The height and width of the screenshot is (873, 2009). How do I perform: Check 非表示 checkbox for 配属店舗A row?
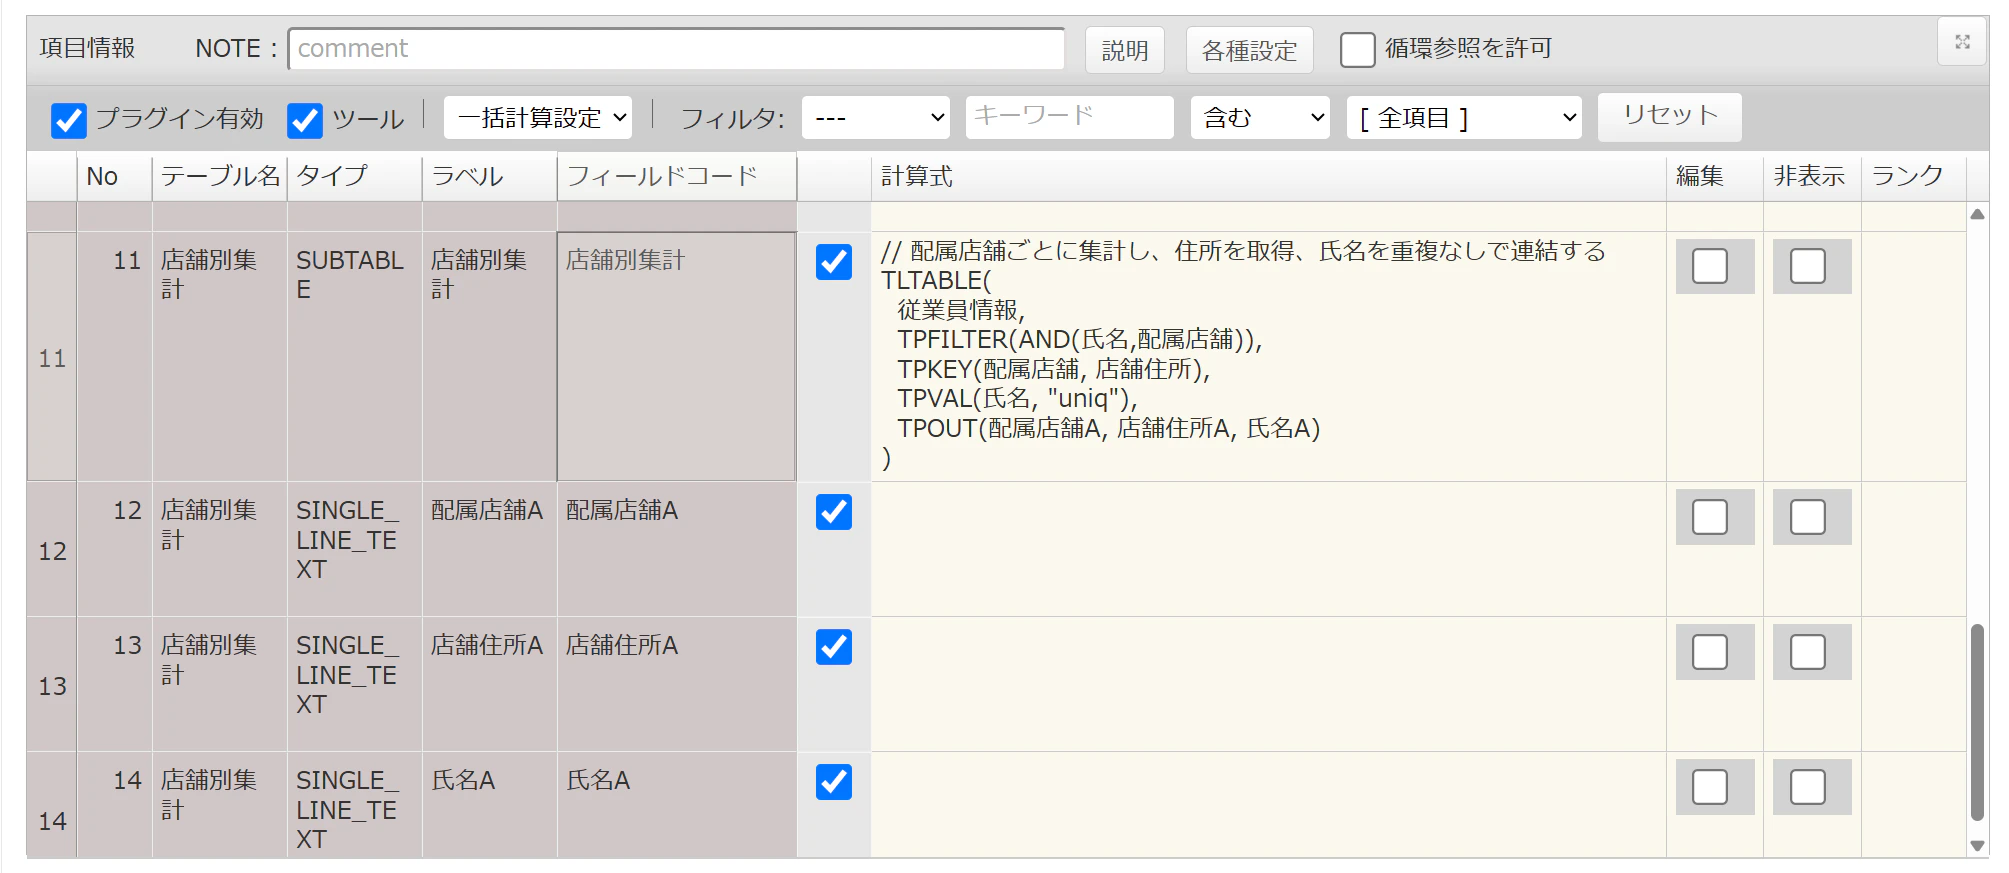coord(1808,517)
